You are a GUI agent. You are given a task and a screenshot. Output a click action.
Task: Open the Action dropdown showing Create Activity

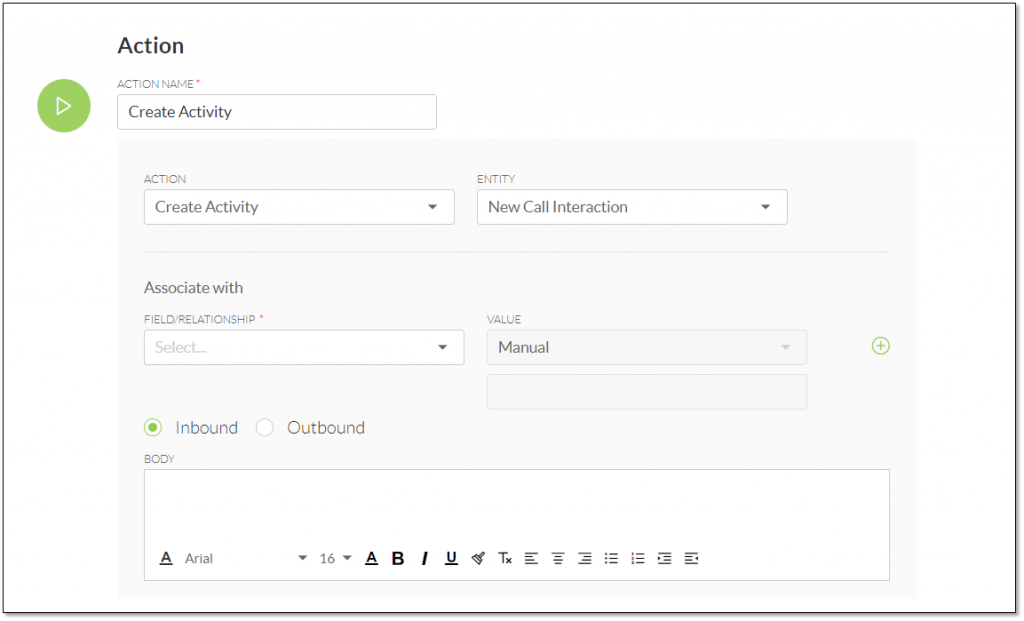299,207
